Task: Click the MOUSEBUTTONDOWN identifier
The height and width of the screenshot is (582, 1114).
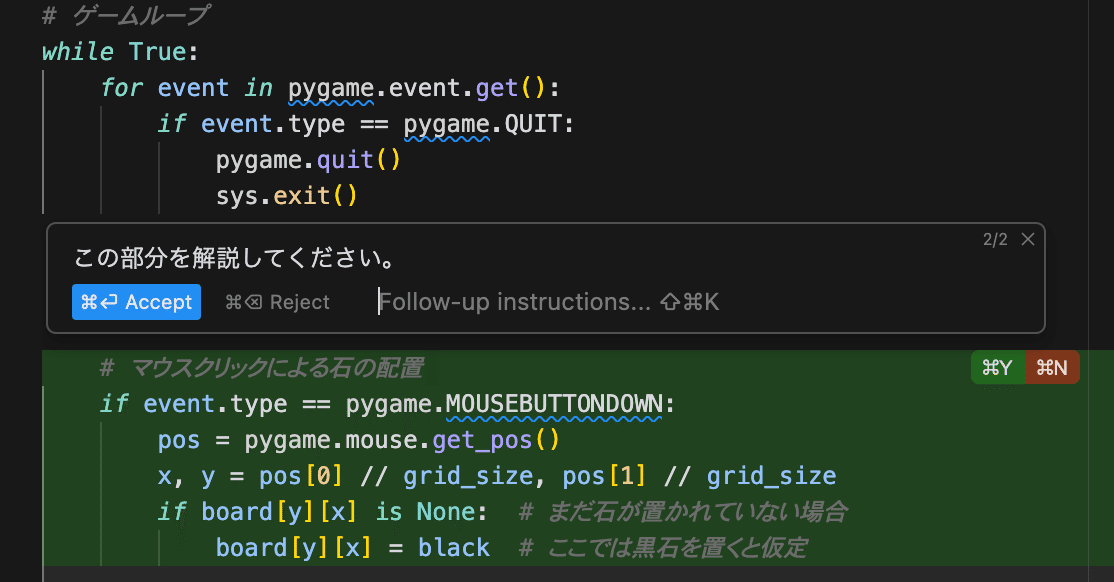Action: (x=554, y=404)
